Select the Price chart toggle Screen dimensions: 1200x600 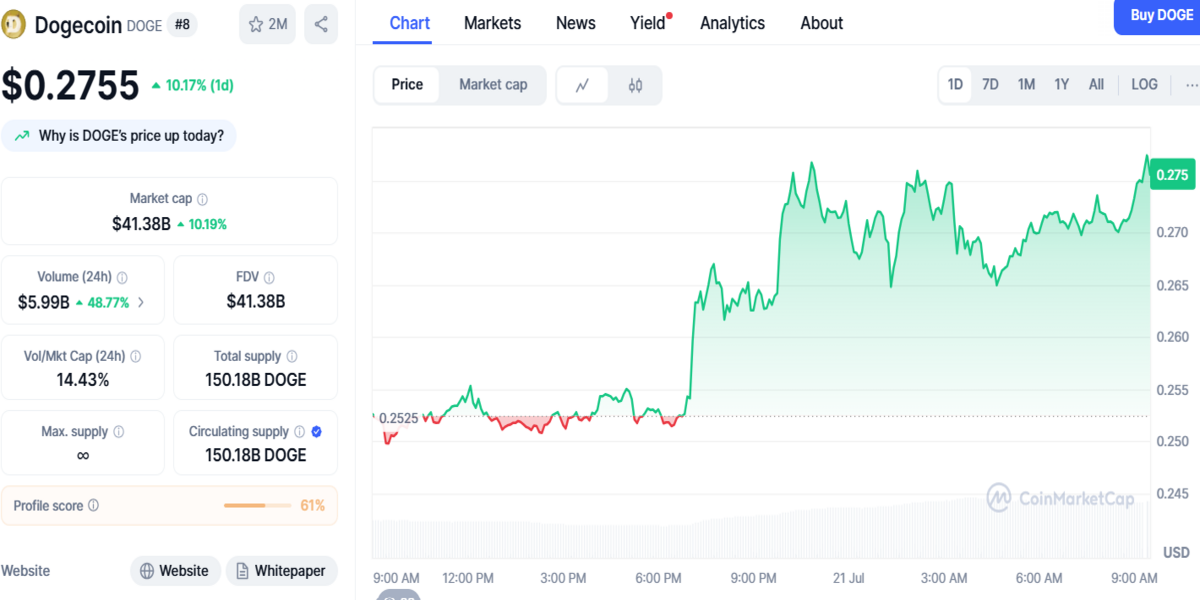407,85
